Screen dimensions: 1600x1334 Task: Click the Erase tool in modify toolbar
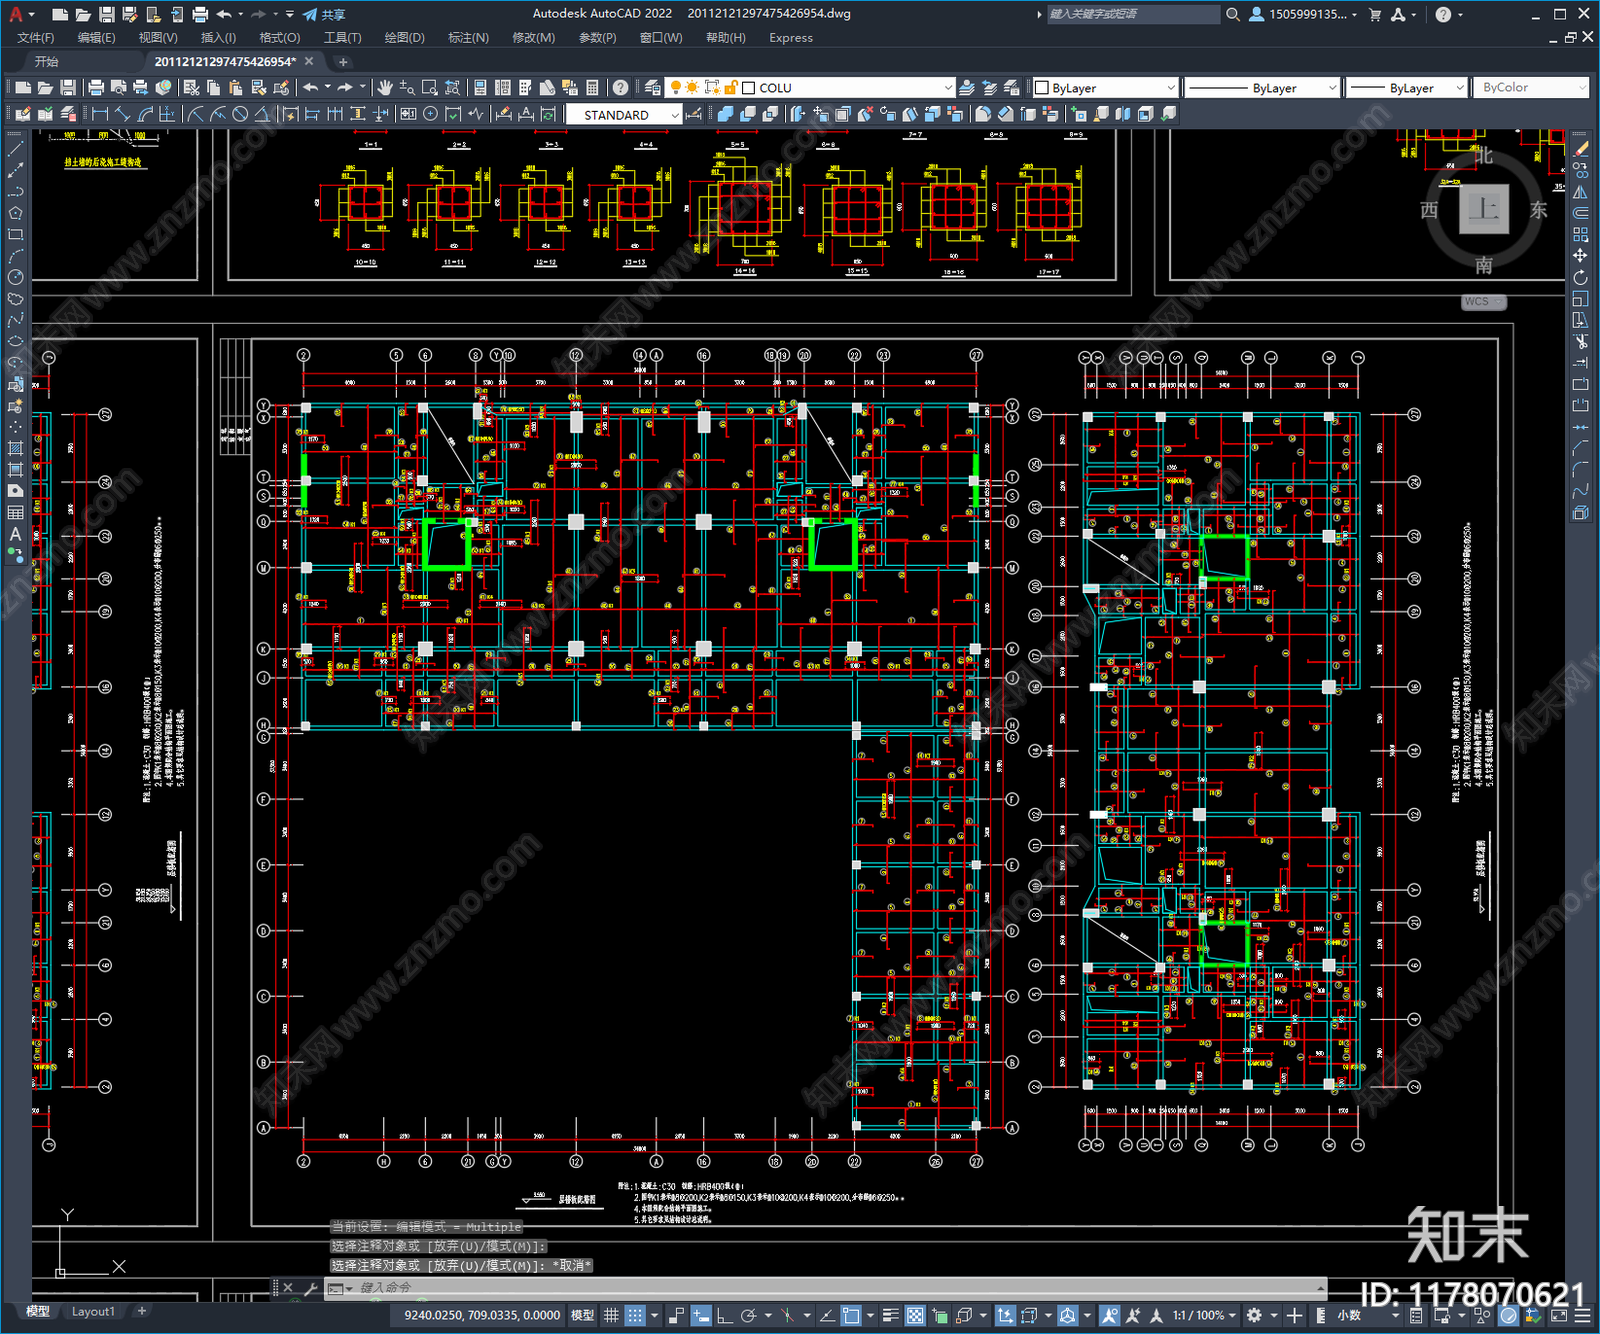1580,148
